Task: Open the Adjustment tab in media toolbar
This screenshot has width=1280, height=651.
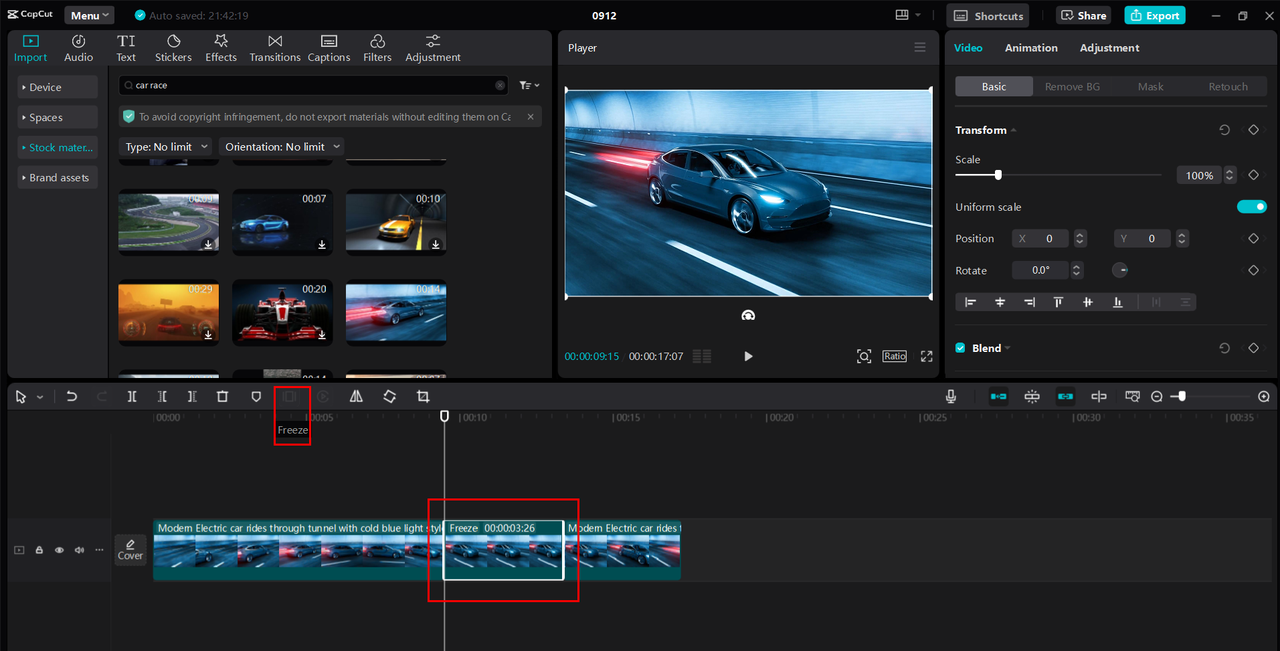Action: [x=433, y=48]
